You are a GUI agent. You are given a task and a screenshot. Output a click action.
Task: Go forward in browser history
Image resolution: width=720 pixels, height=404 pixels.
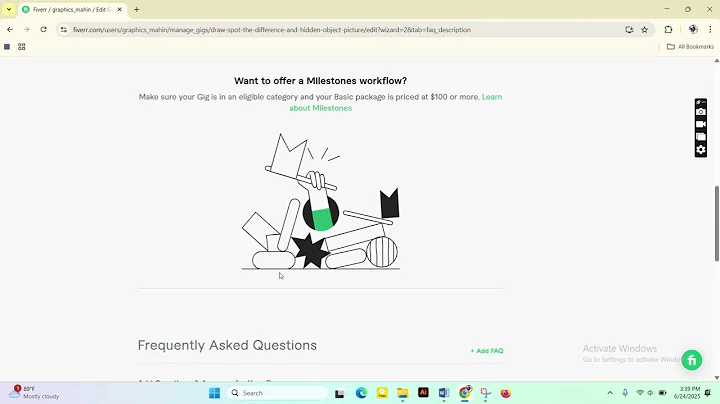pyautogui.click(x=27, y=29)
